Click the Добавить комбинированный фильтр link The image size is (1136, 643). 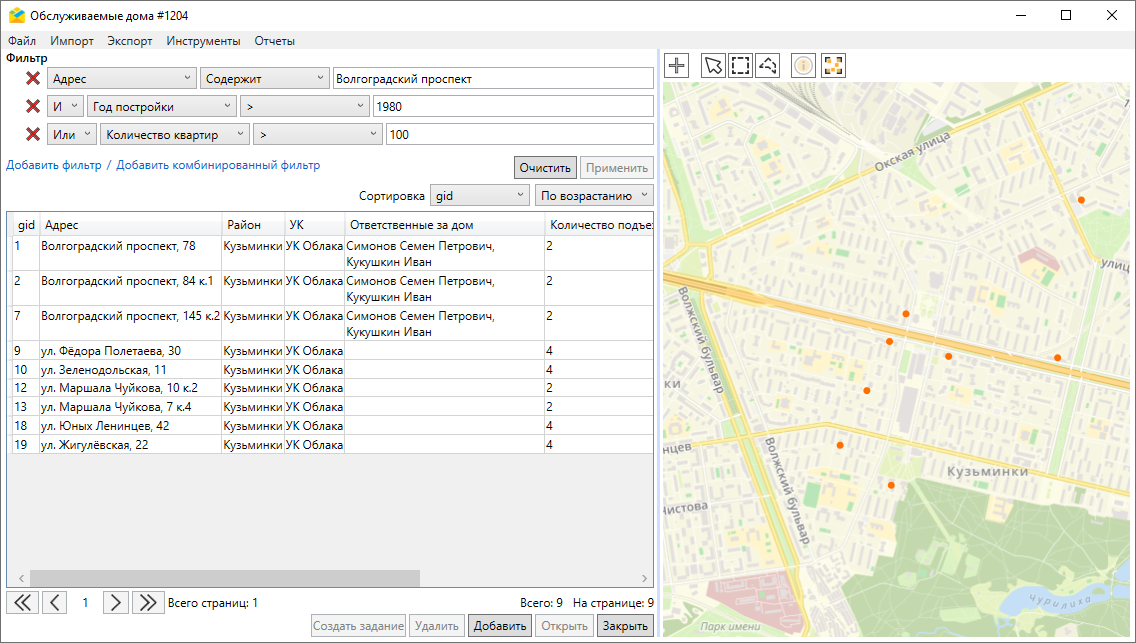point(218,165)
